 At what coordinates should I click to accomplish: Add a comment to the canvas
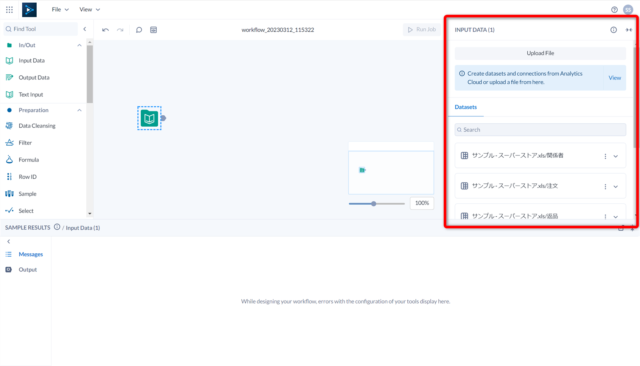click(139, 30)
